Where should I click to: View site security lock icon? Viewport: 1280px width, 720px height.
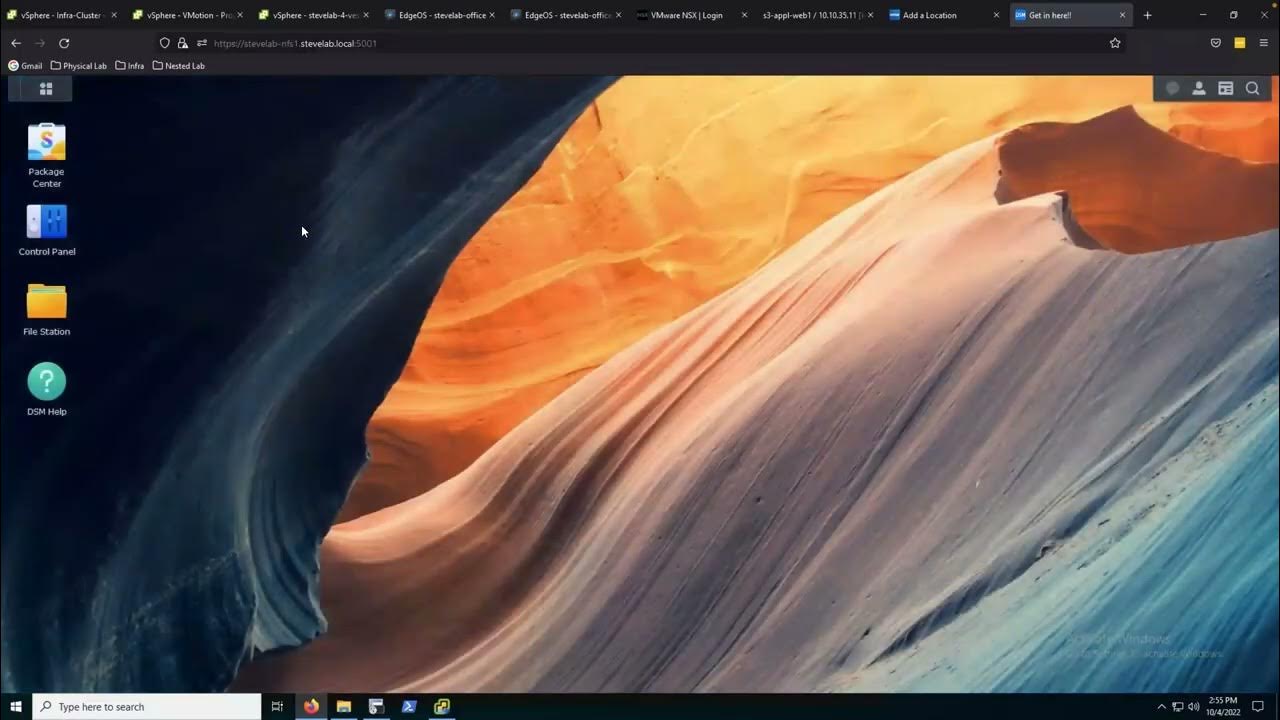point(182,43)
